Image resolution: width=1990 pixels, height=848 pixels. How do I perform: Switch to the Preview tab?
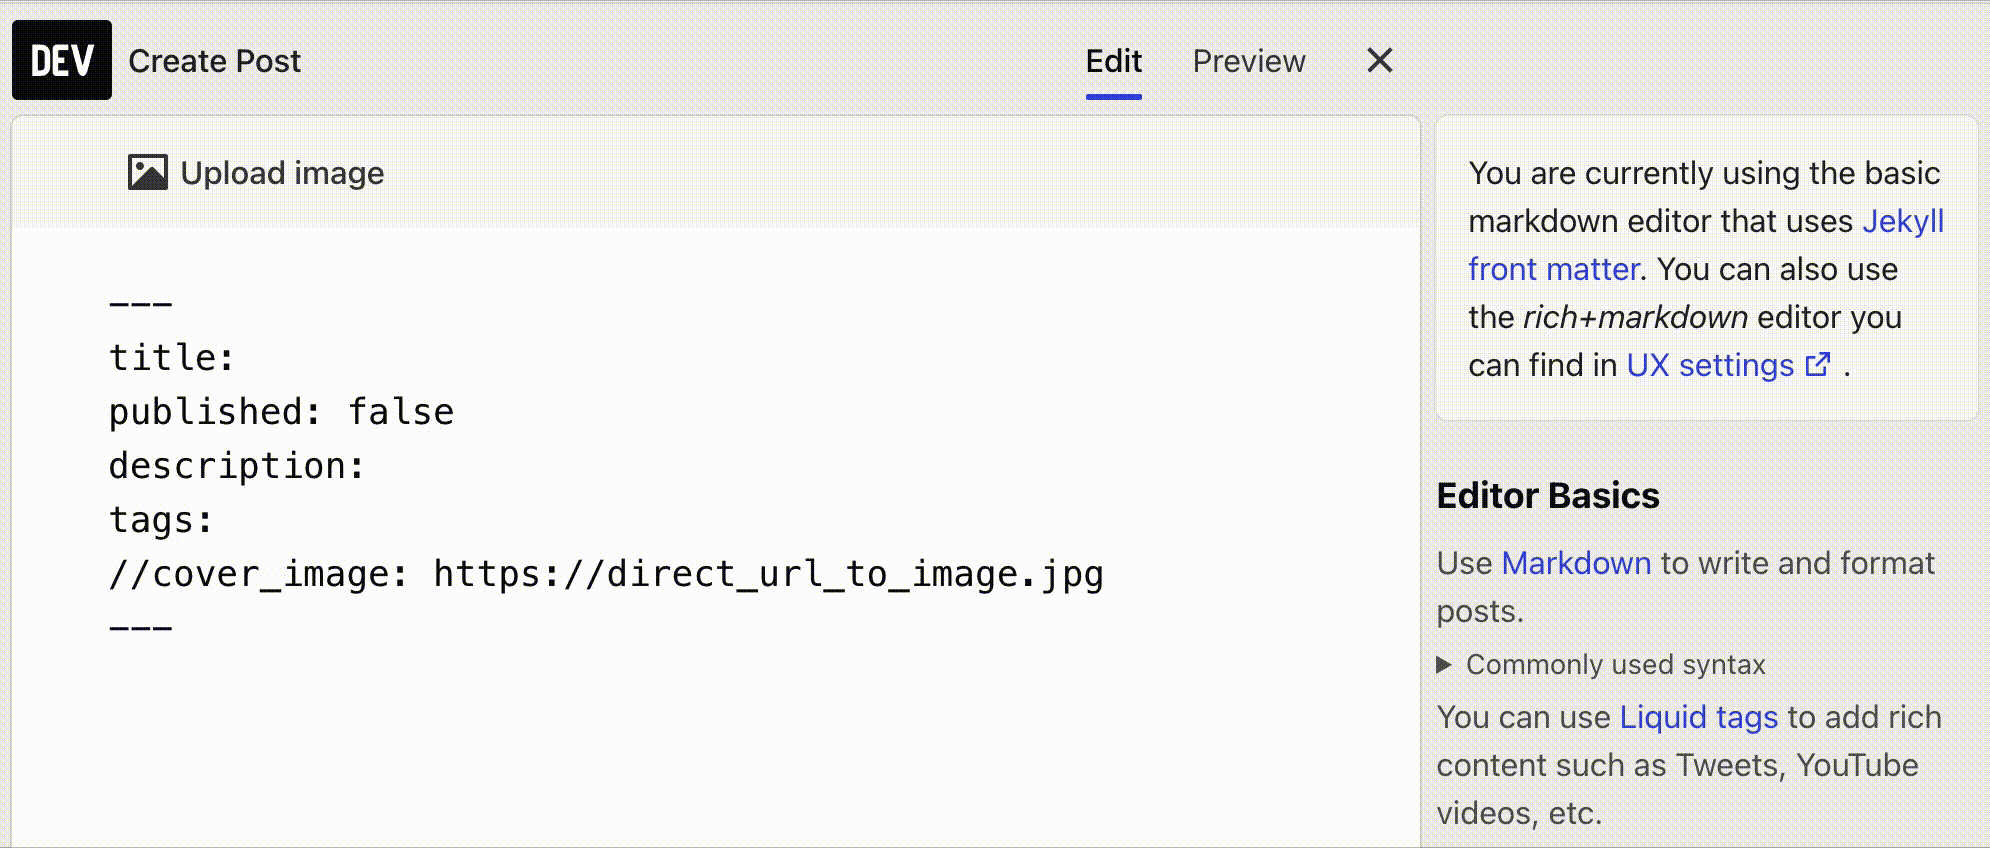click(1249, 61)
